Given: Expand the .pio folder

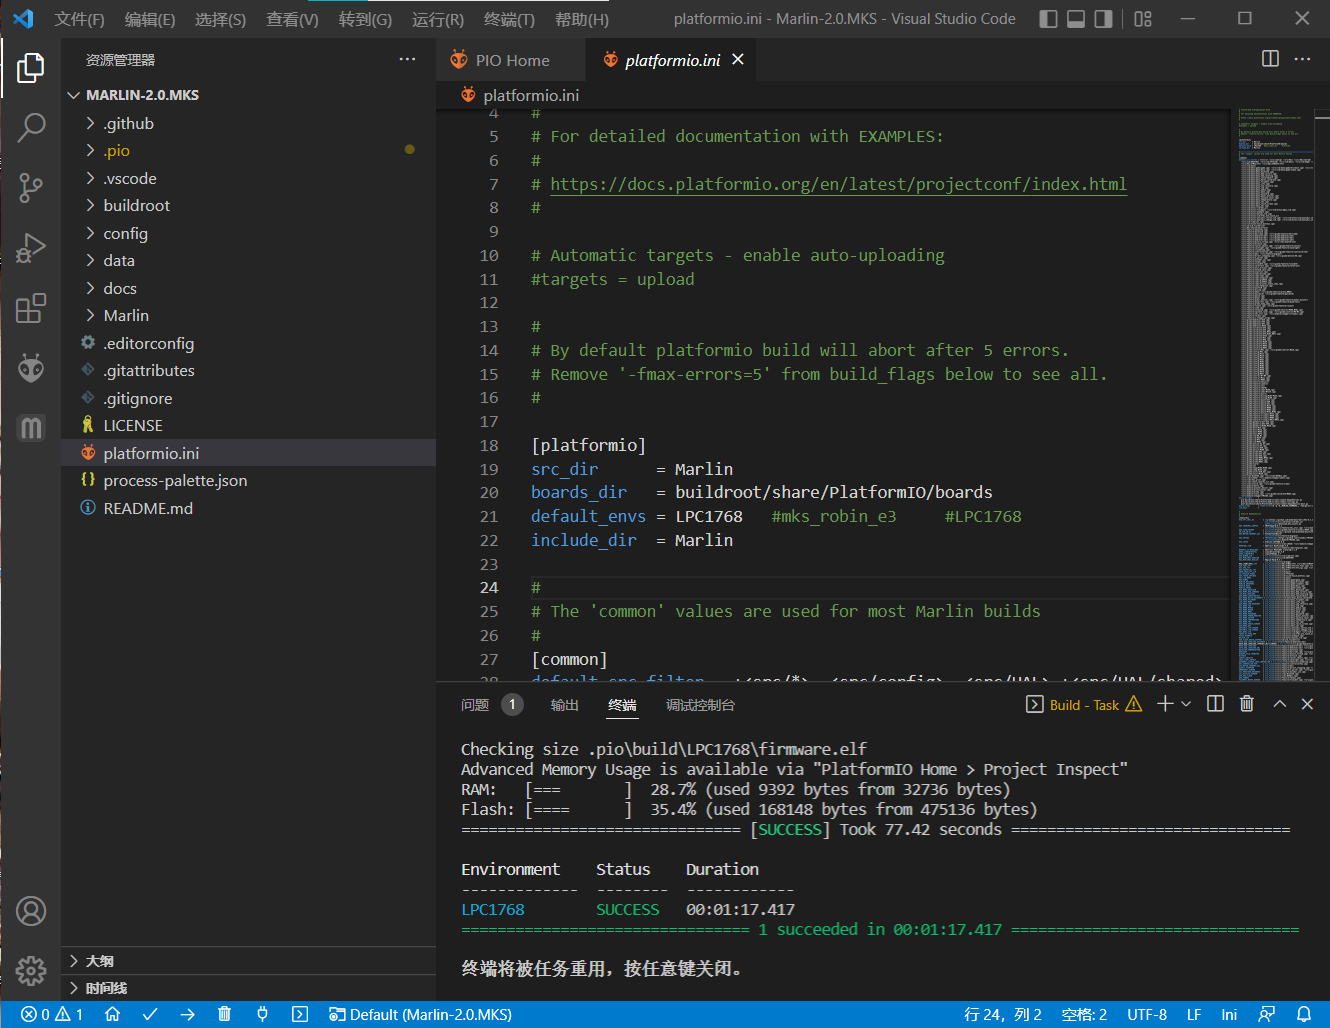Looking at the screenshot, I should (248, 150).
